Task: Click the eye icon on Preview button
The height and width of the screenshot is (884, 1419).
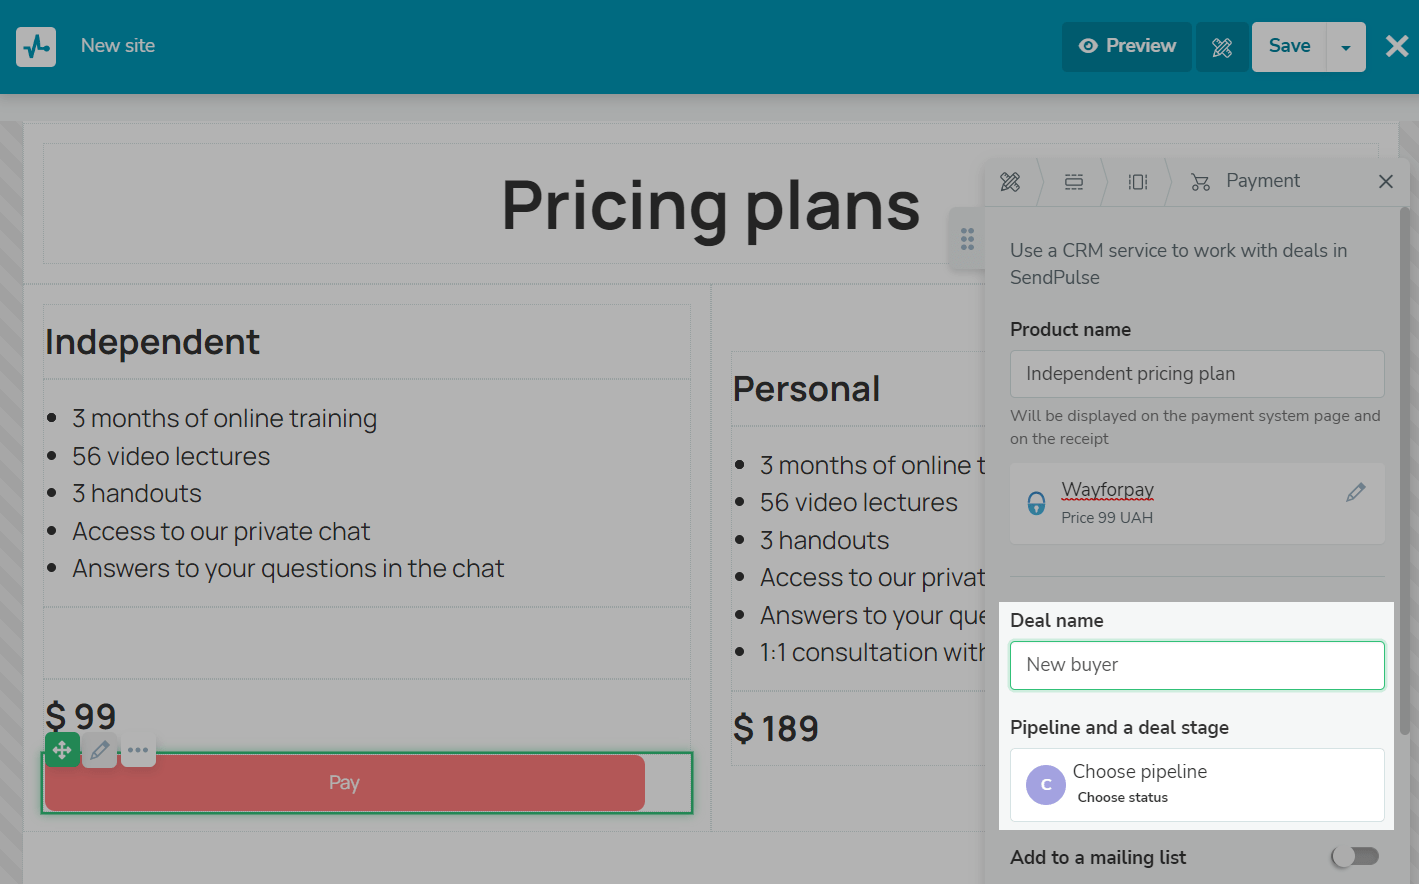Action: point(1088,46)
